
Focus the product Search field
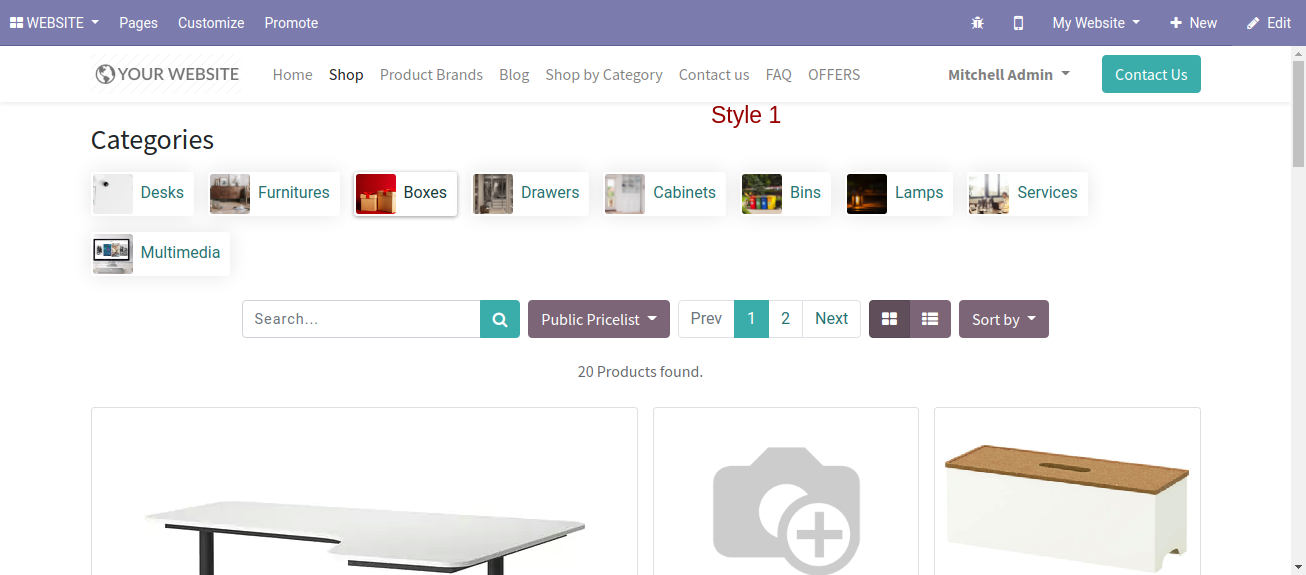[x=361, y=319]
